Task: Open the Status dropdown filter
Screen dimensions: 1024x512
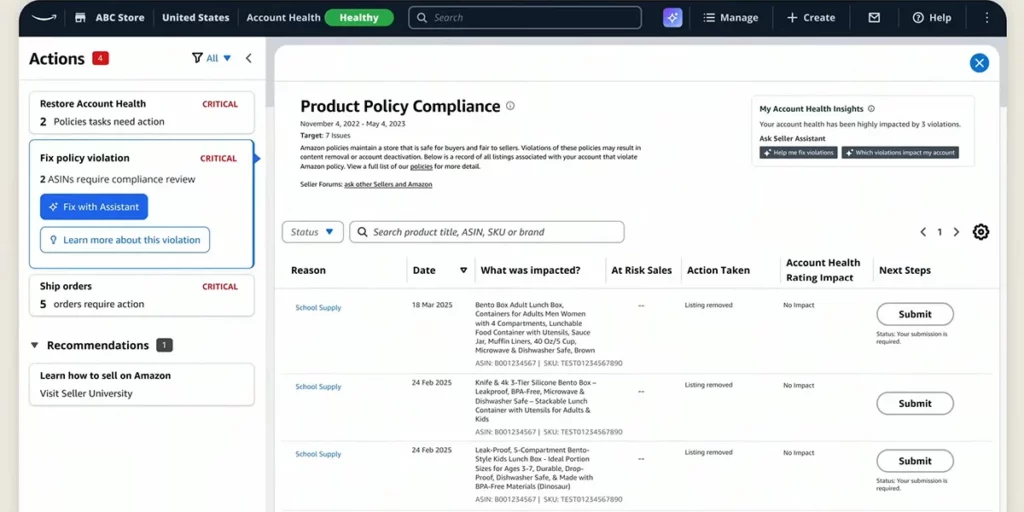Action: point(313,232)
